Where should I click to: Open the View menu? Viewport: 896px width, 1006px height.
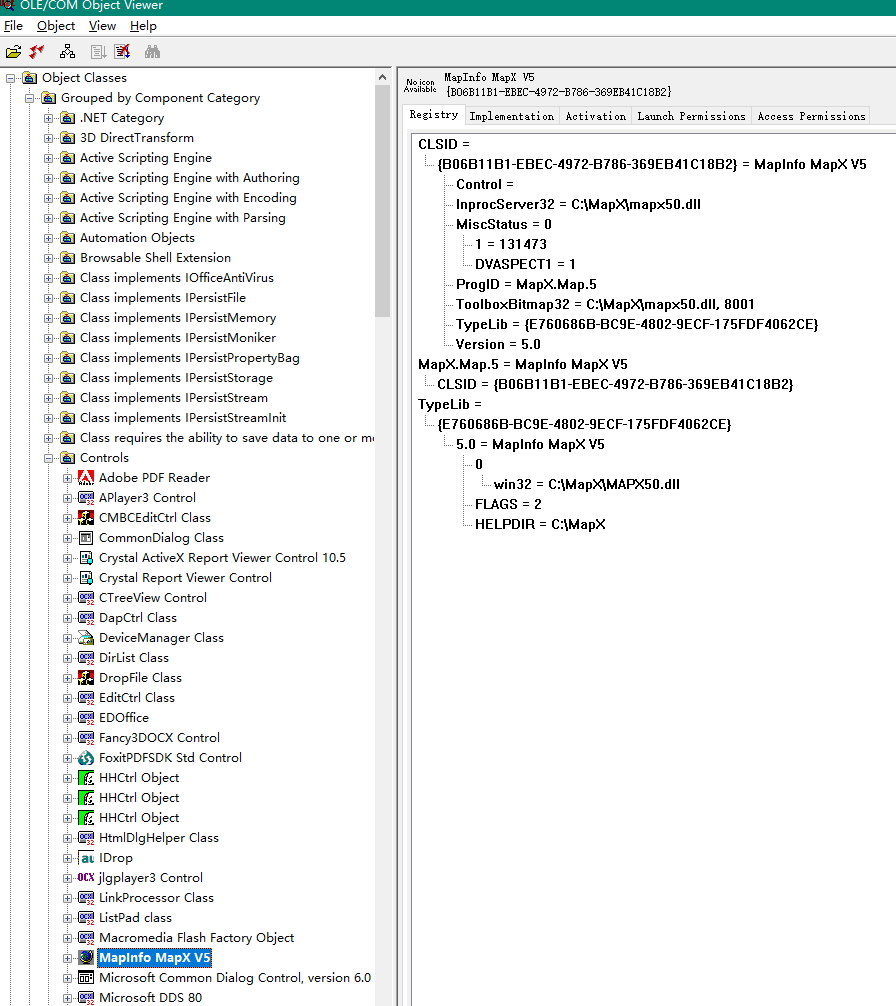tap(102, 26)
